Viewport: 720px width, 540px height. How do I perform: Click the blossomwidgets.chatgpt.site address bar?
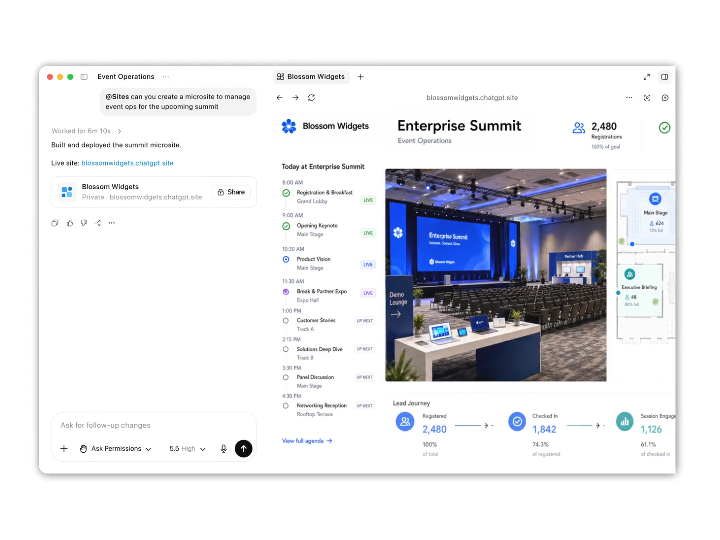472,98
